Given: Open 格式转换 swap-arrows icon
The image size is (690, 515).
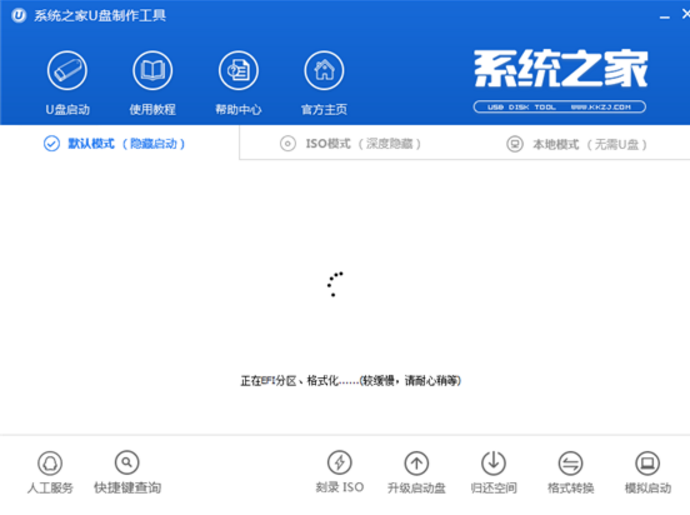Looking at the screenshot, I should 571,463.
